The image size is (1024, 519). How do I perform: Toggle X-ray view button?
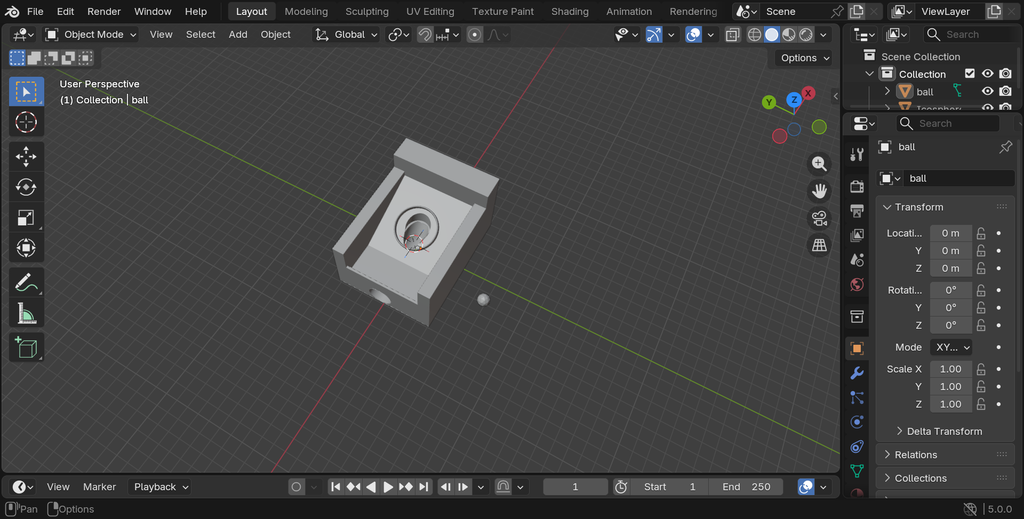click(x=732, y=35)
